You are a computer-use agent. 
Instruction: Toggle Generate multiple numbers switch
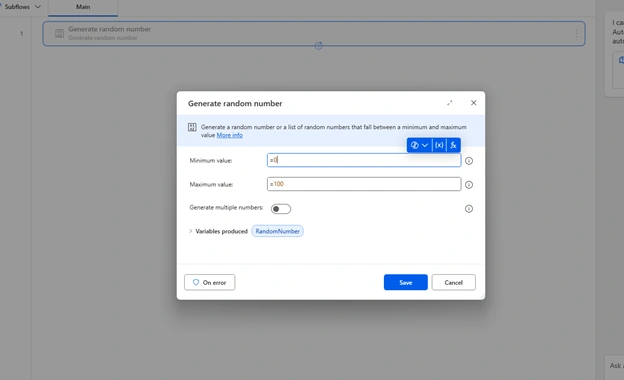coord(281,209)
